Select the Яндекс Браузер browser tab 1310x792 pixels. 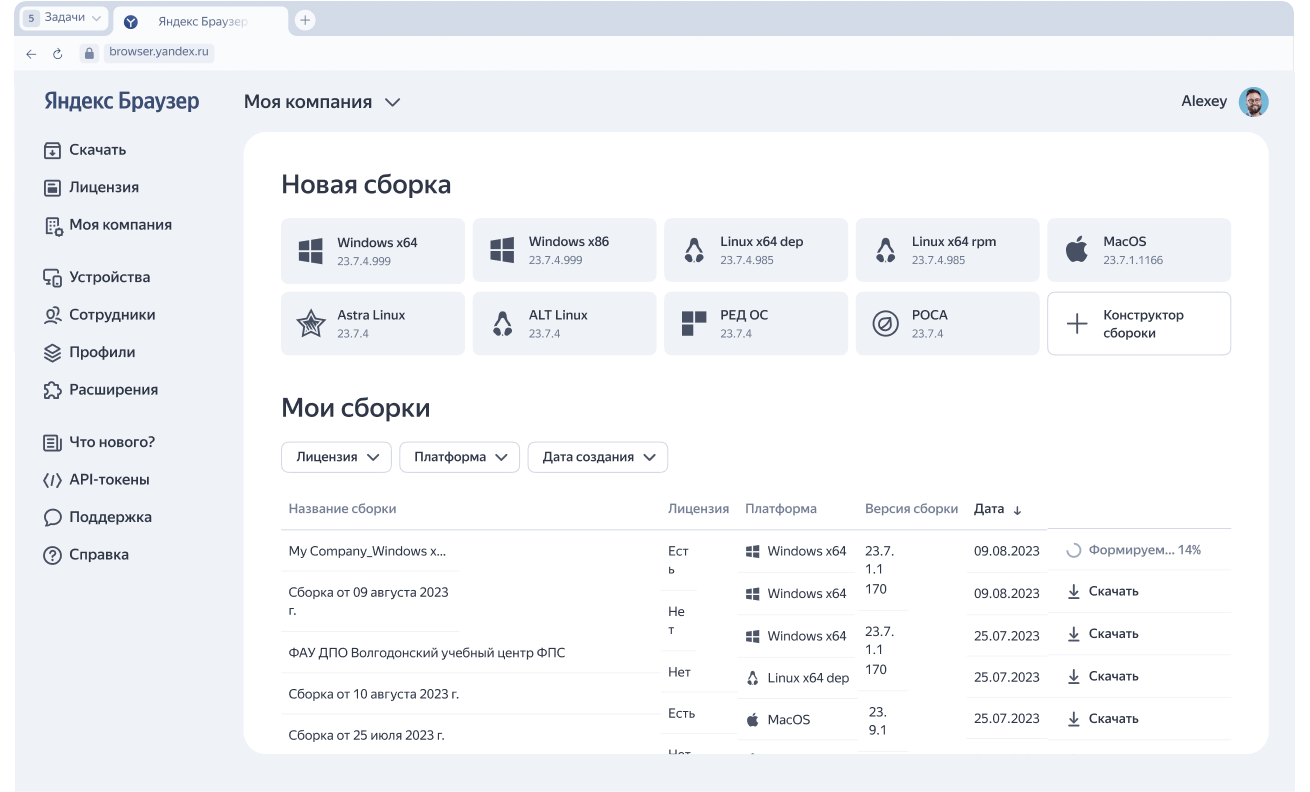pos(200,21)
